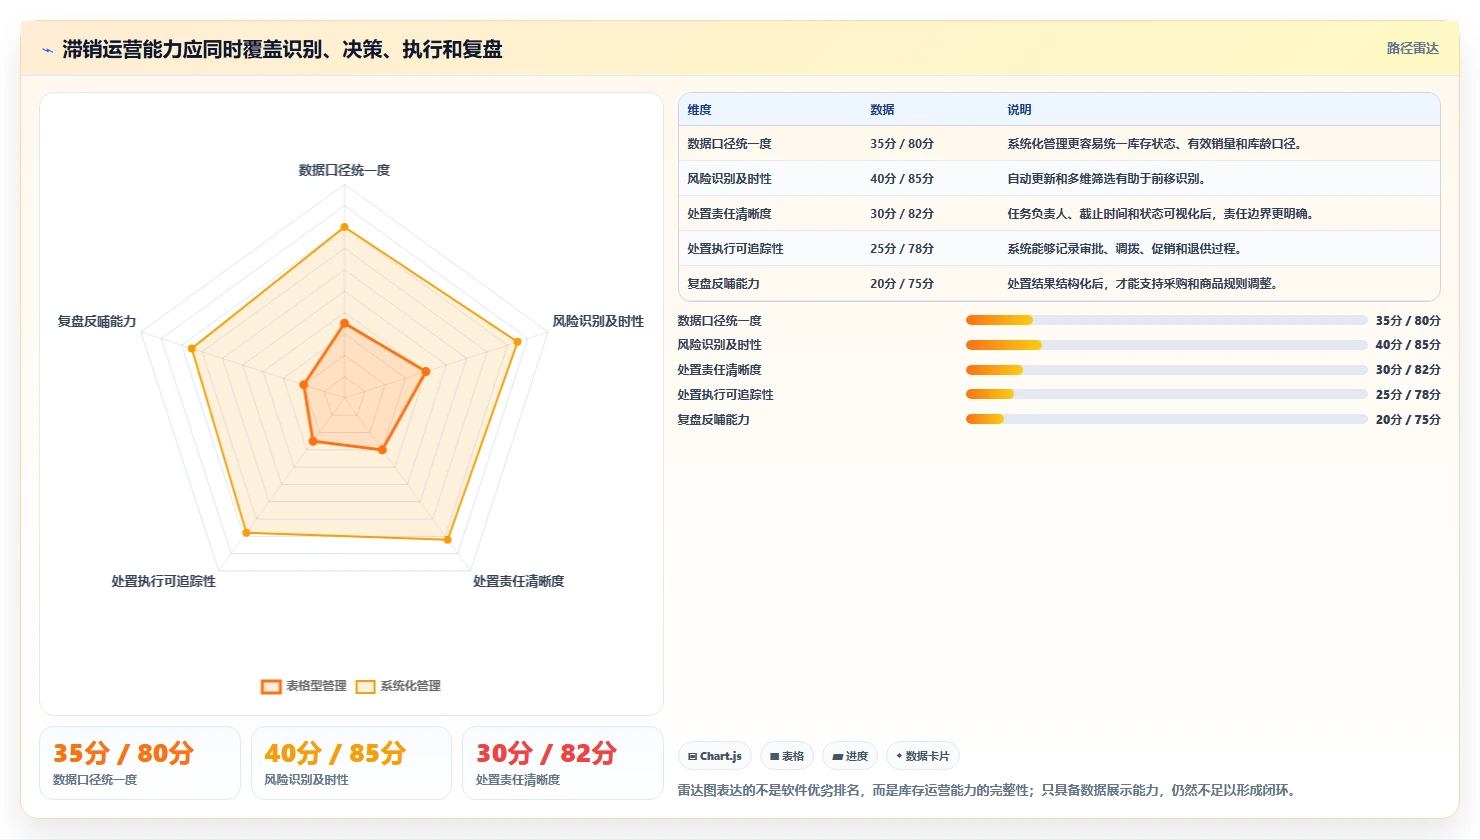This screenshot has height=840, width=1480.
Task: Select the 35分 / 80分 stat card
Action: pos(140,763)
